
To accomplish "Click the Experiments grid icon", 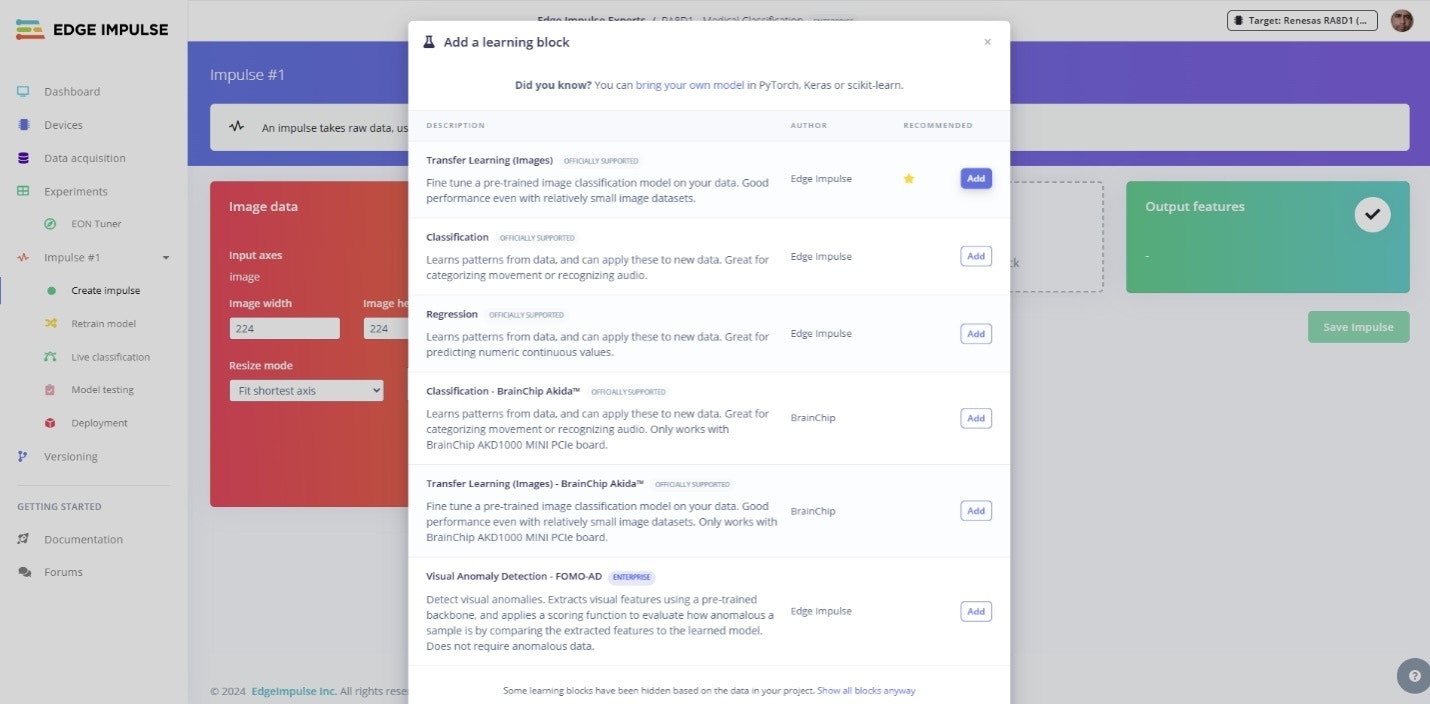I will point(23,191).
